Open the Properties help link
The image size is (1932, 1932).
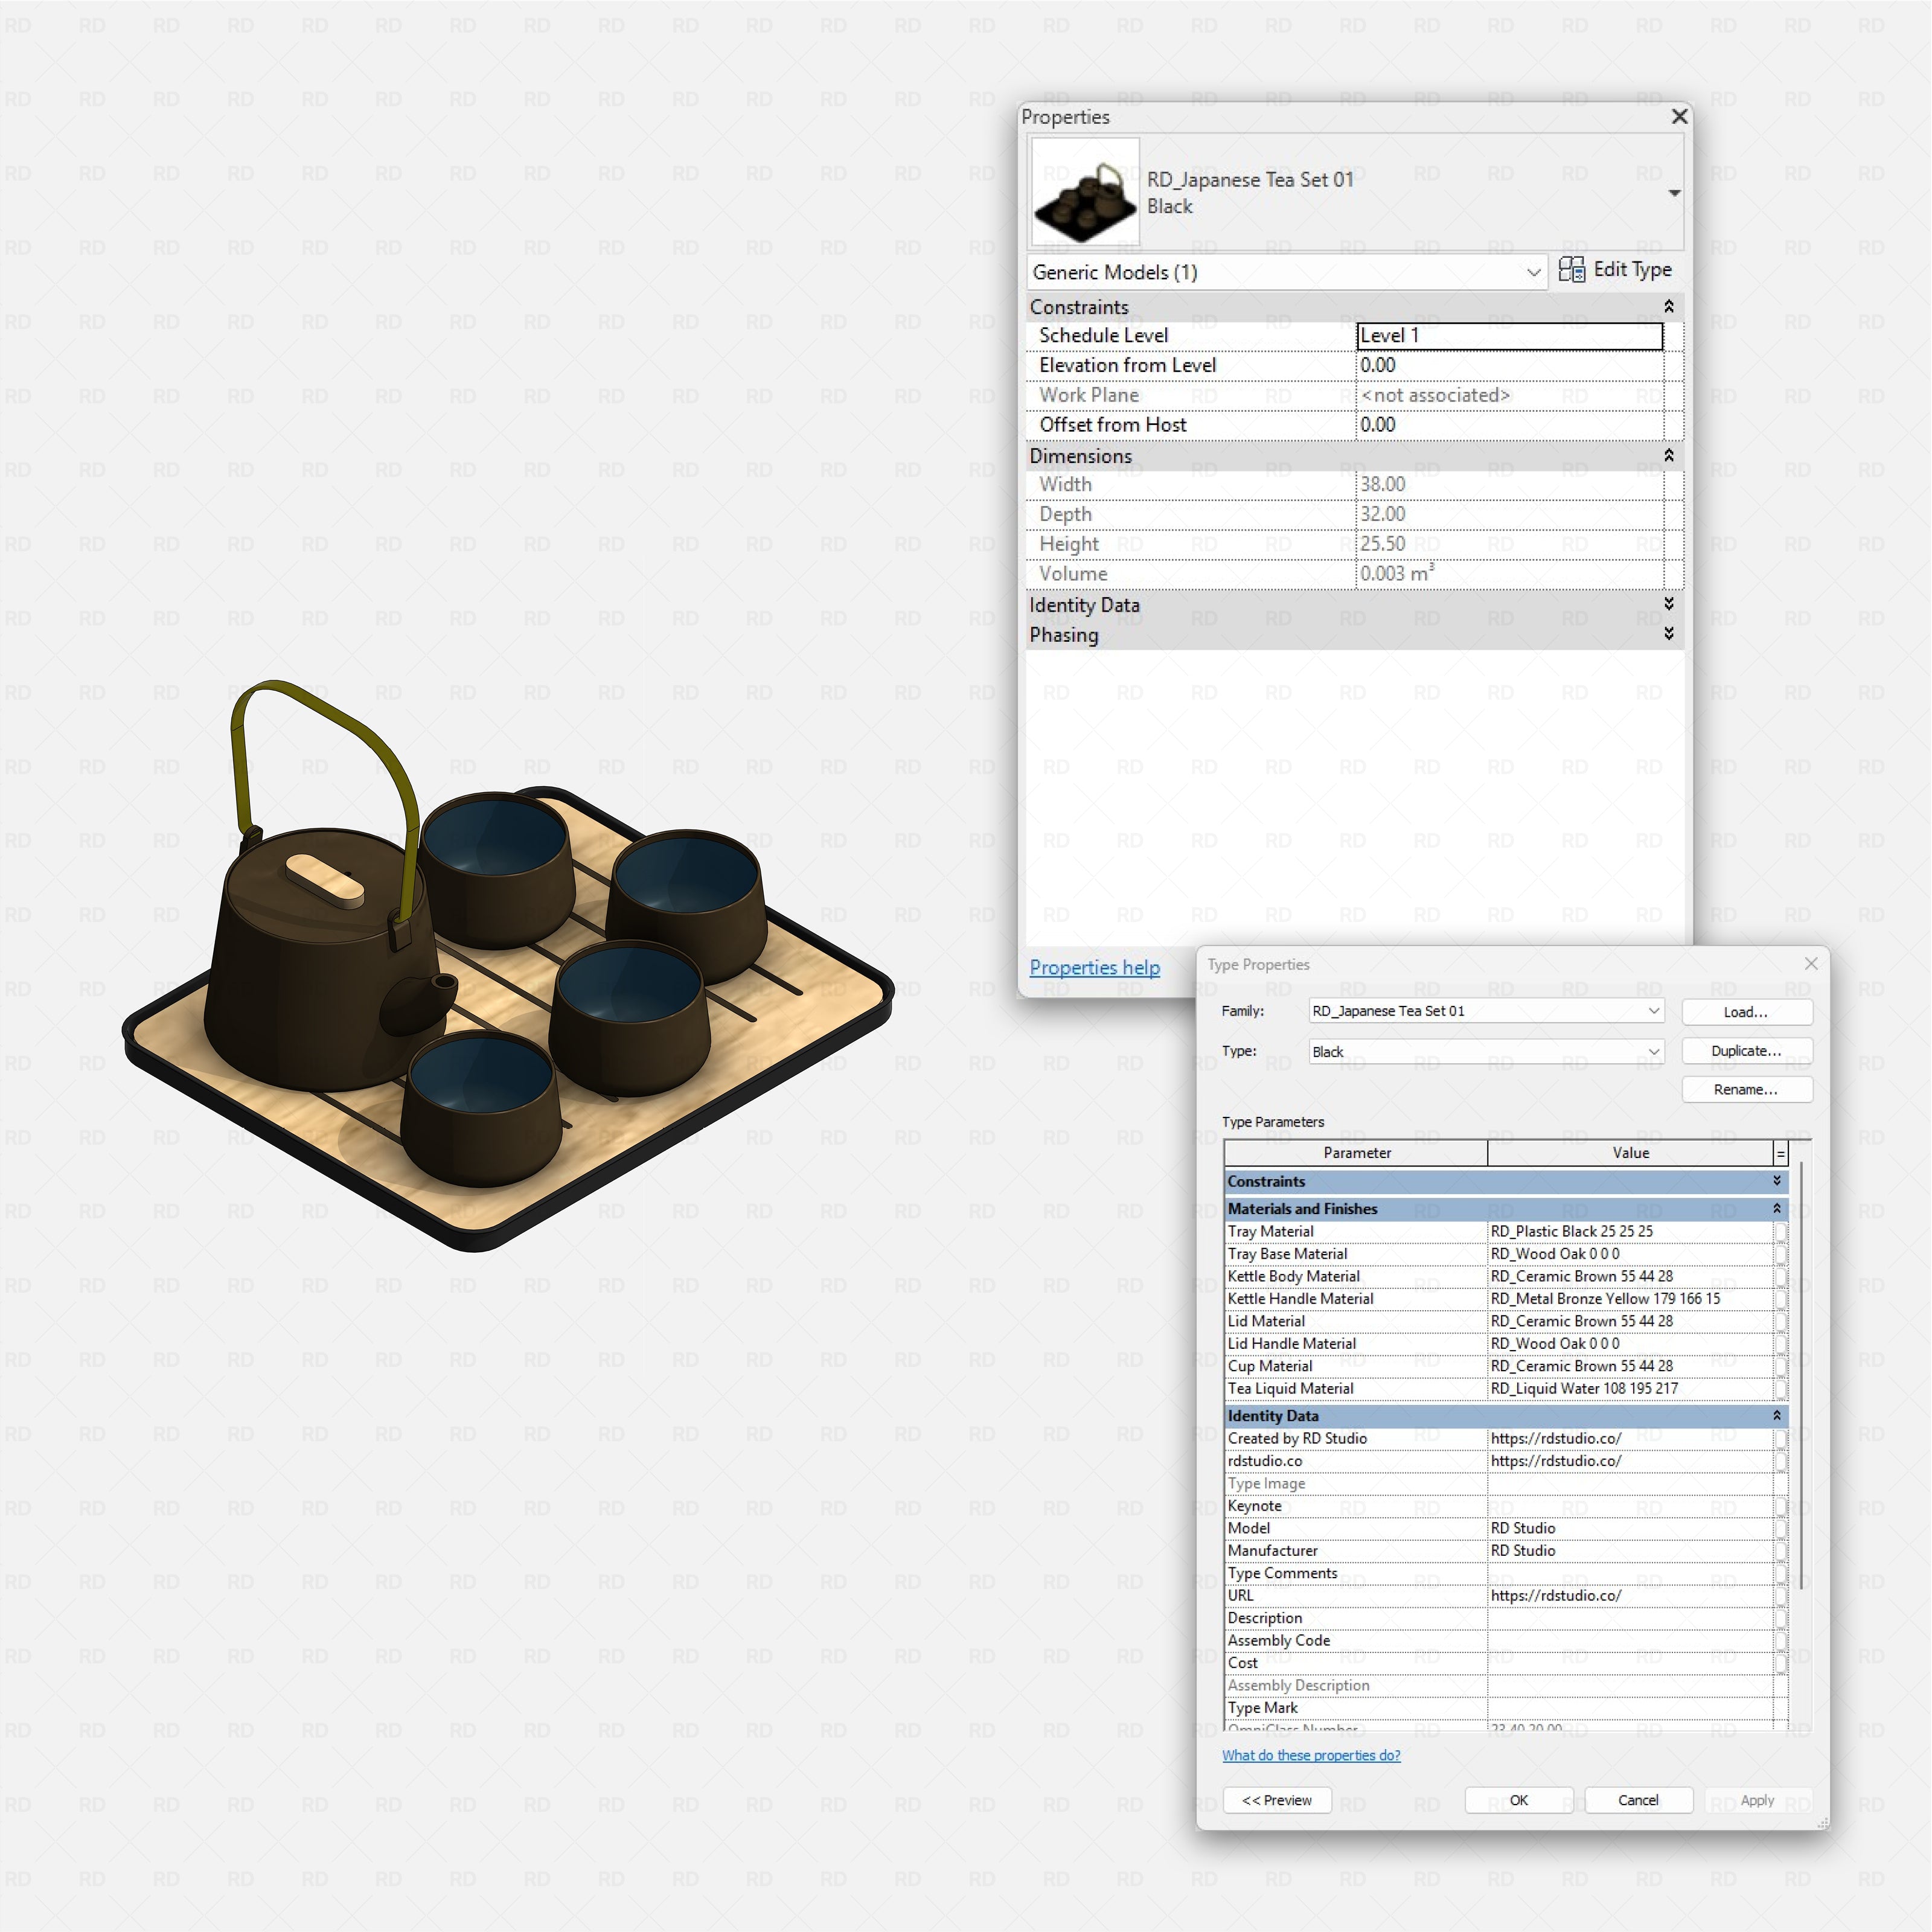point(1095,968)
